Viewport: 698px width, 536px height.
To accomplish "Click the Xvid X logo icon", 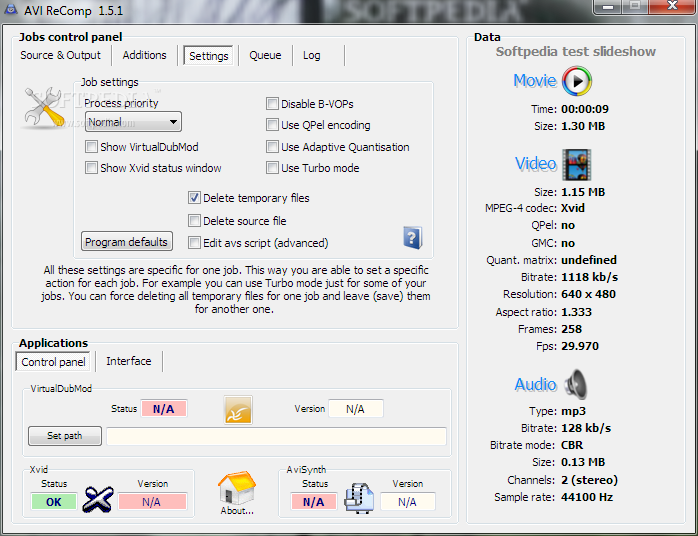I will click(x=98, y=499).
